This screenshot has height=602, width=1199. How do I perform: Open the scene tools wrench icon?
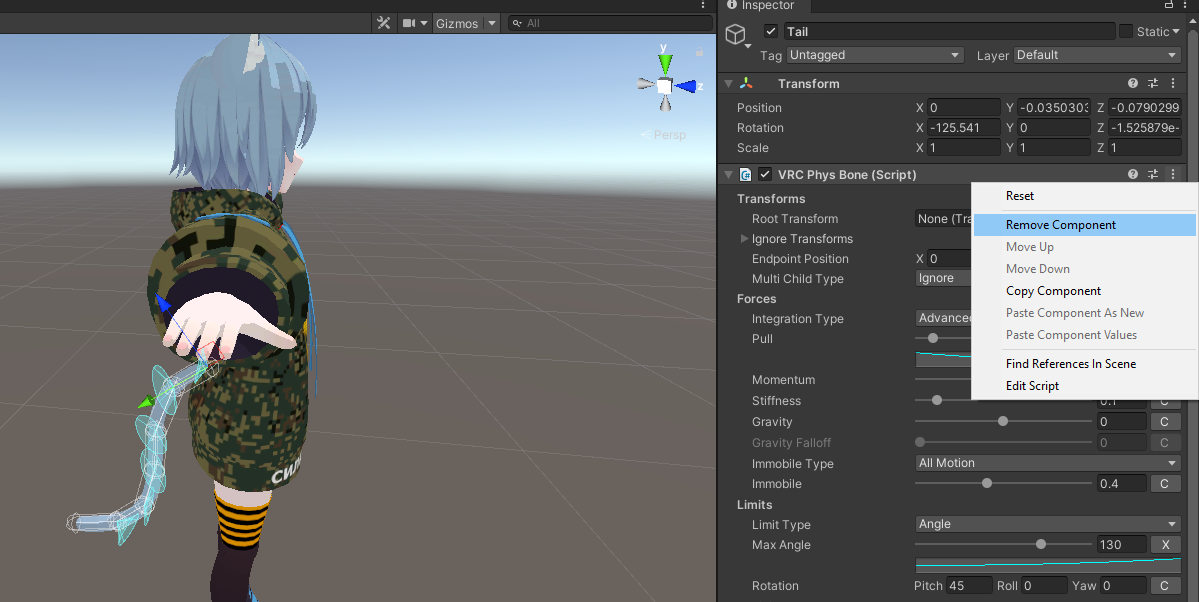pos(384,23)
